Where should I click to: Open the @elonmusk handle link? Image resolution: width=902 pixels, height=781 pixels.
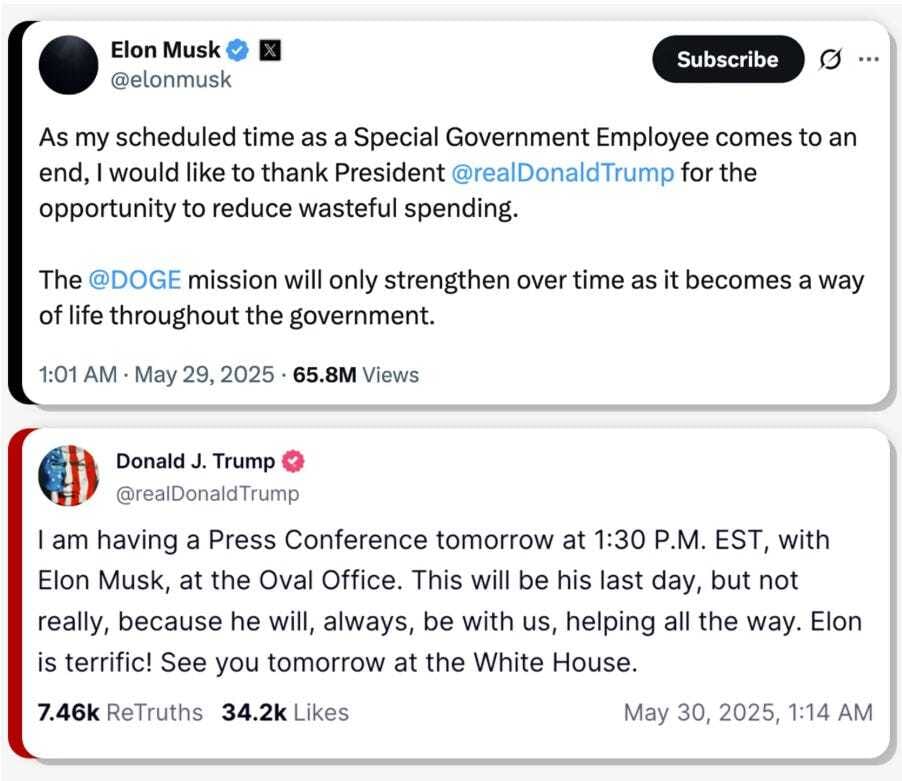(x=170, y=79)
